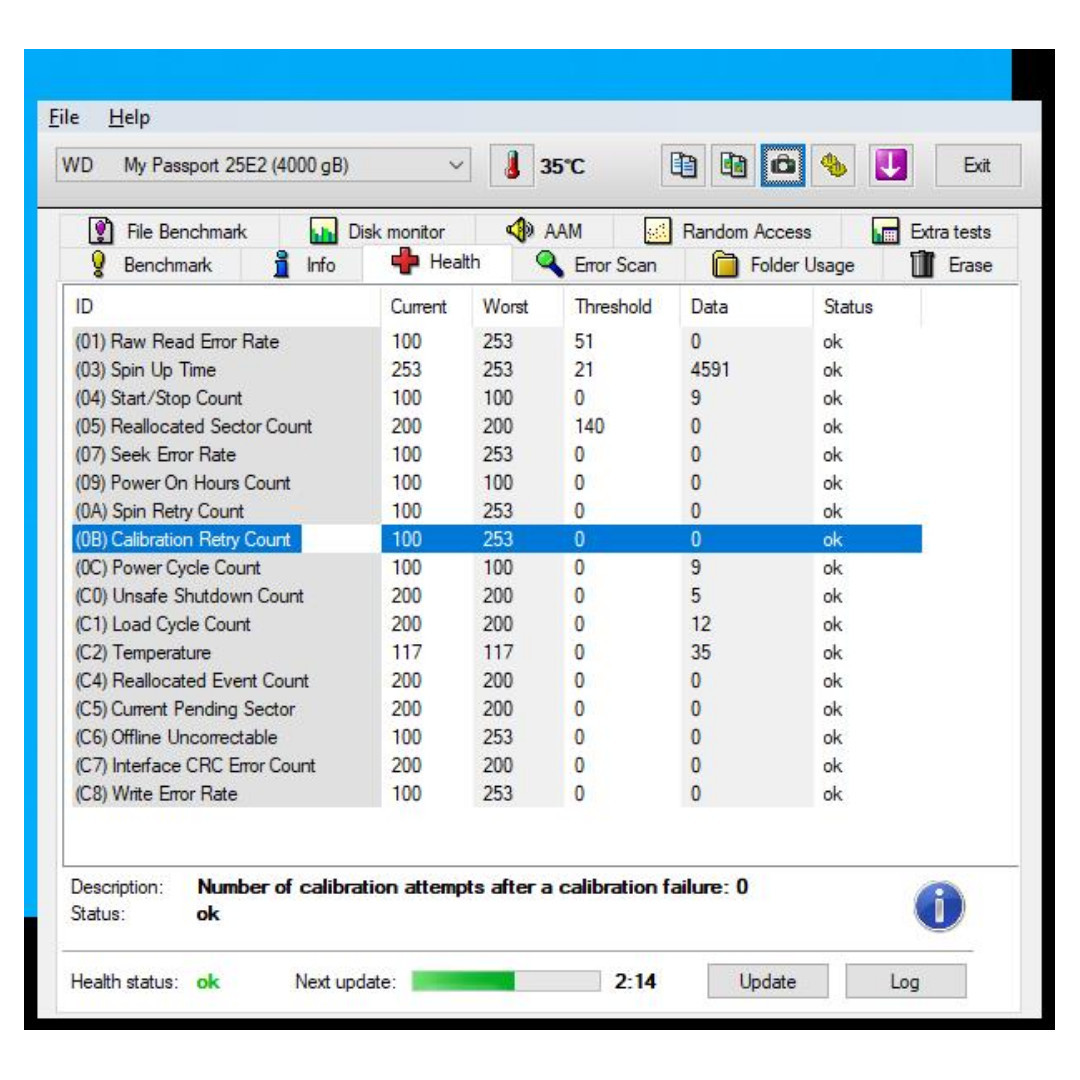Click the blue info icon near description

click(x=939, y=907)
